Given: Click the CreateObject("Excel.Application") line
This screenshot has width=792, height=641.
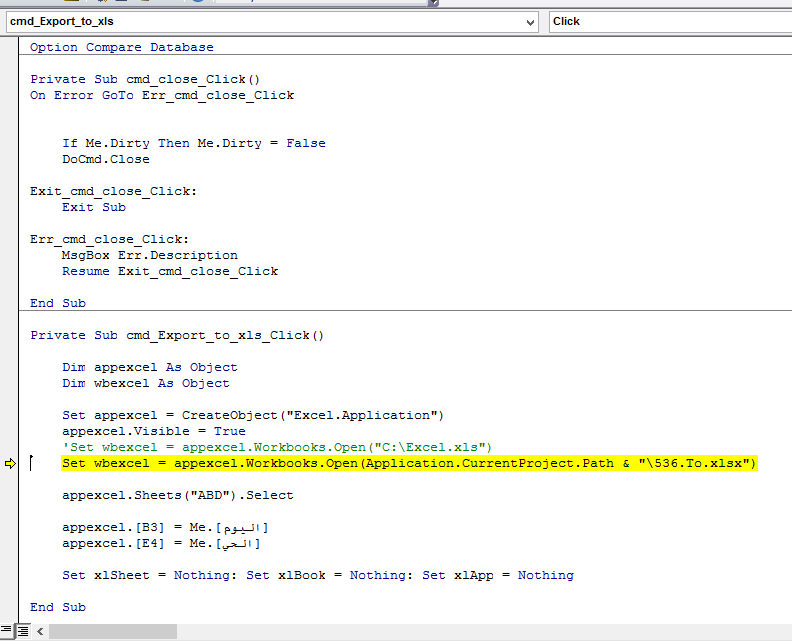Looking at the screenshot, I should (253, 415).
